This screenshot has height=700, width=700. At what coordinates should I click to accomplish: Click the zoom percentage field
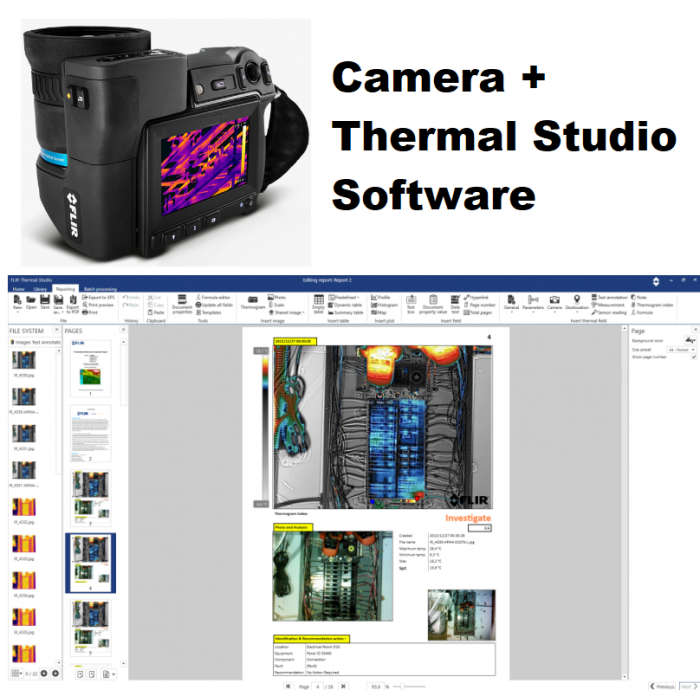click(376, 687)
